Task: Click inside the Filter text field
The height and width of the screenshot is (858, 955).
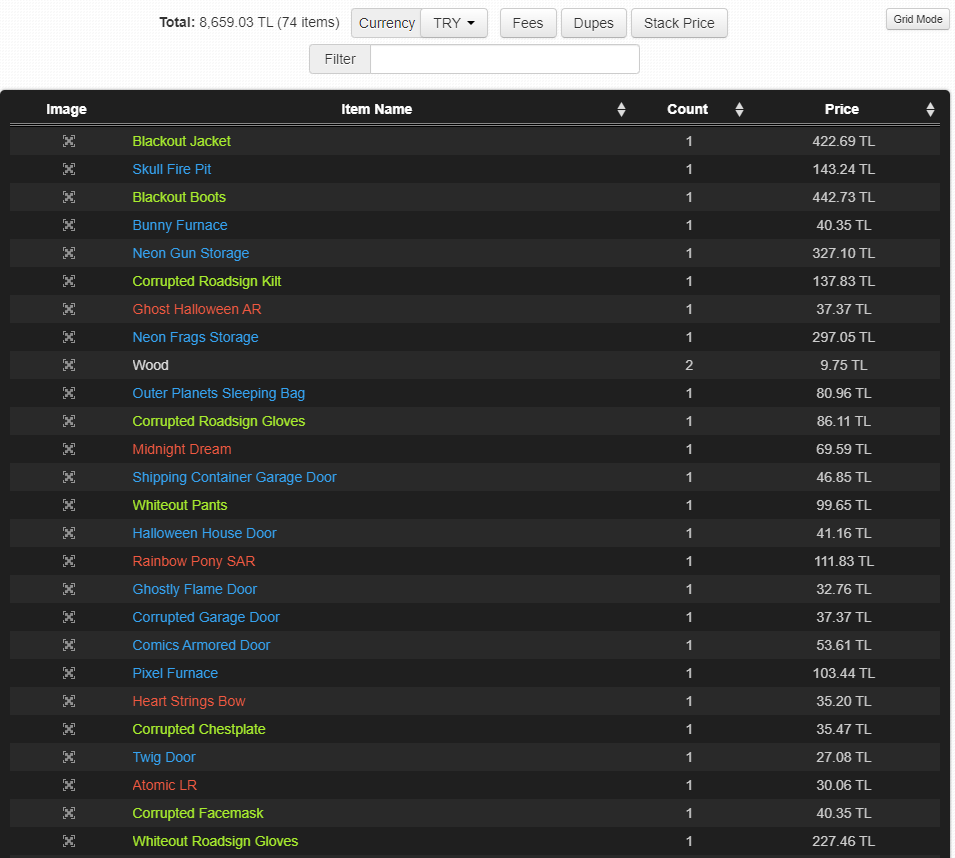Action: tap(505, 59)
